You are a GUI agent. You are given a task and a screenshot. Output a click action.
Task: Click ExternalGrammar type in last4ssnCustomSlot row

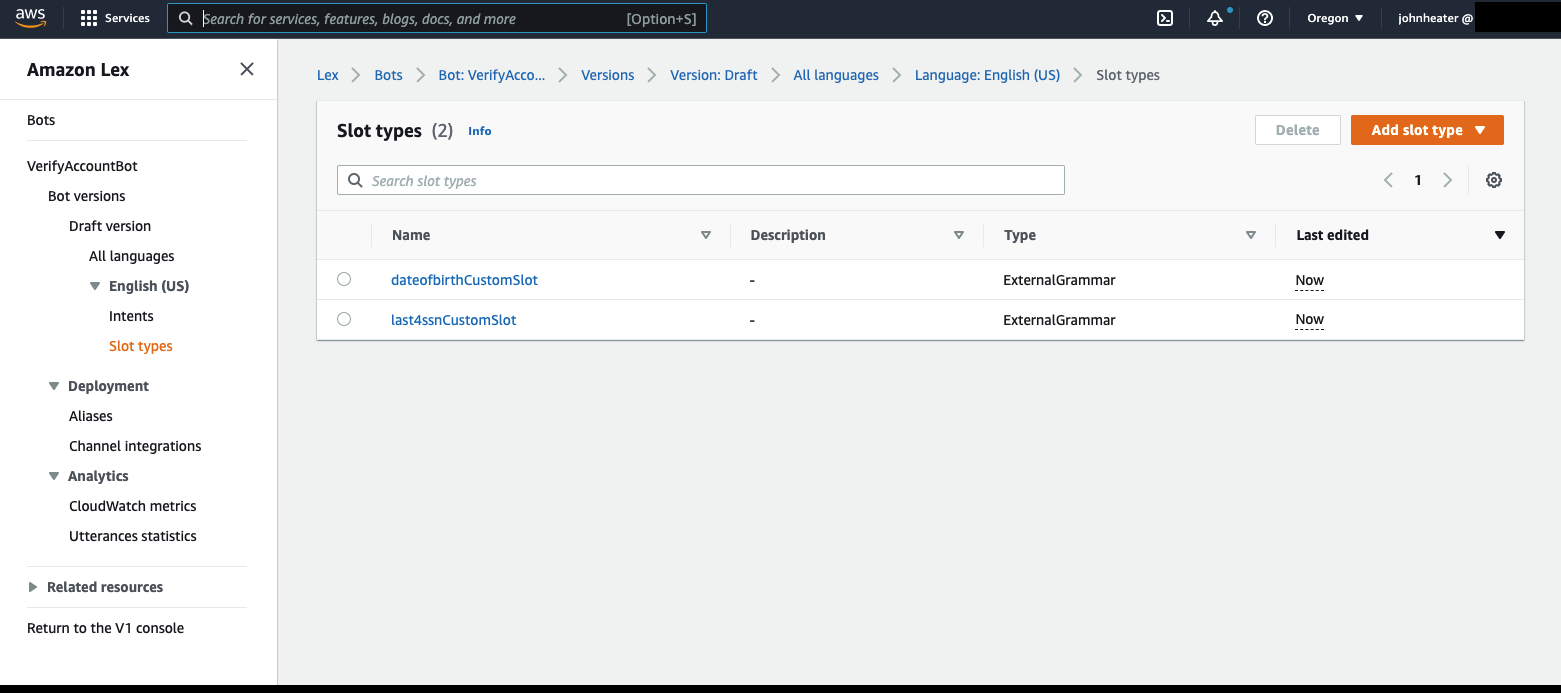pos(1059,320)
